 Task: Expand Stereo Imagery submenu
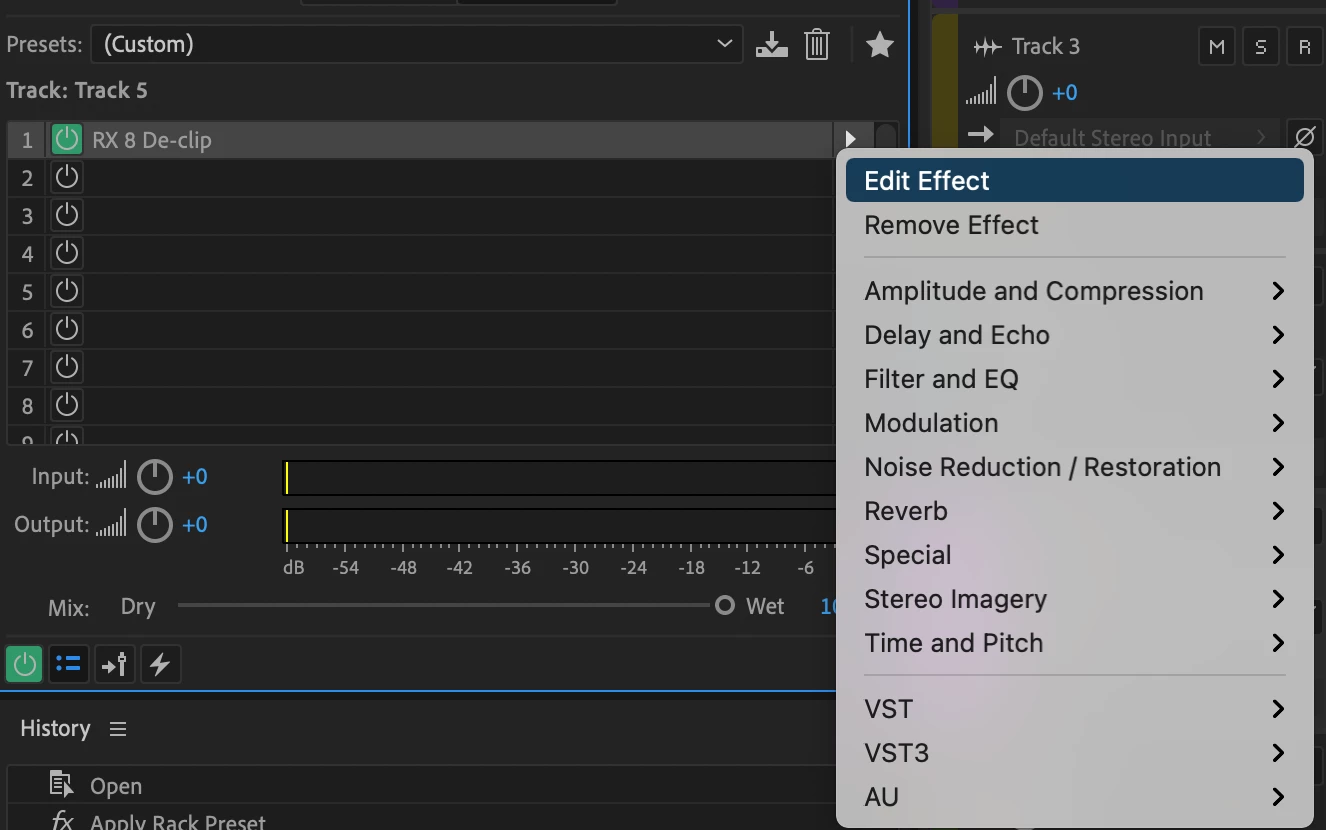[x=1075, y=599]
